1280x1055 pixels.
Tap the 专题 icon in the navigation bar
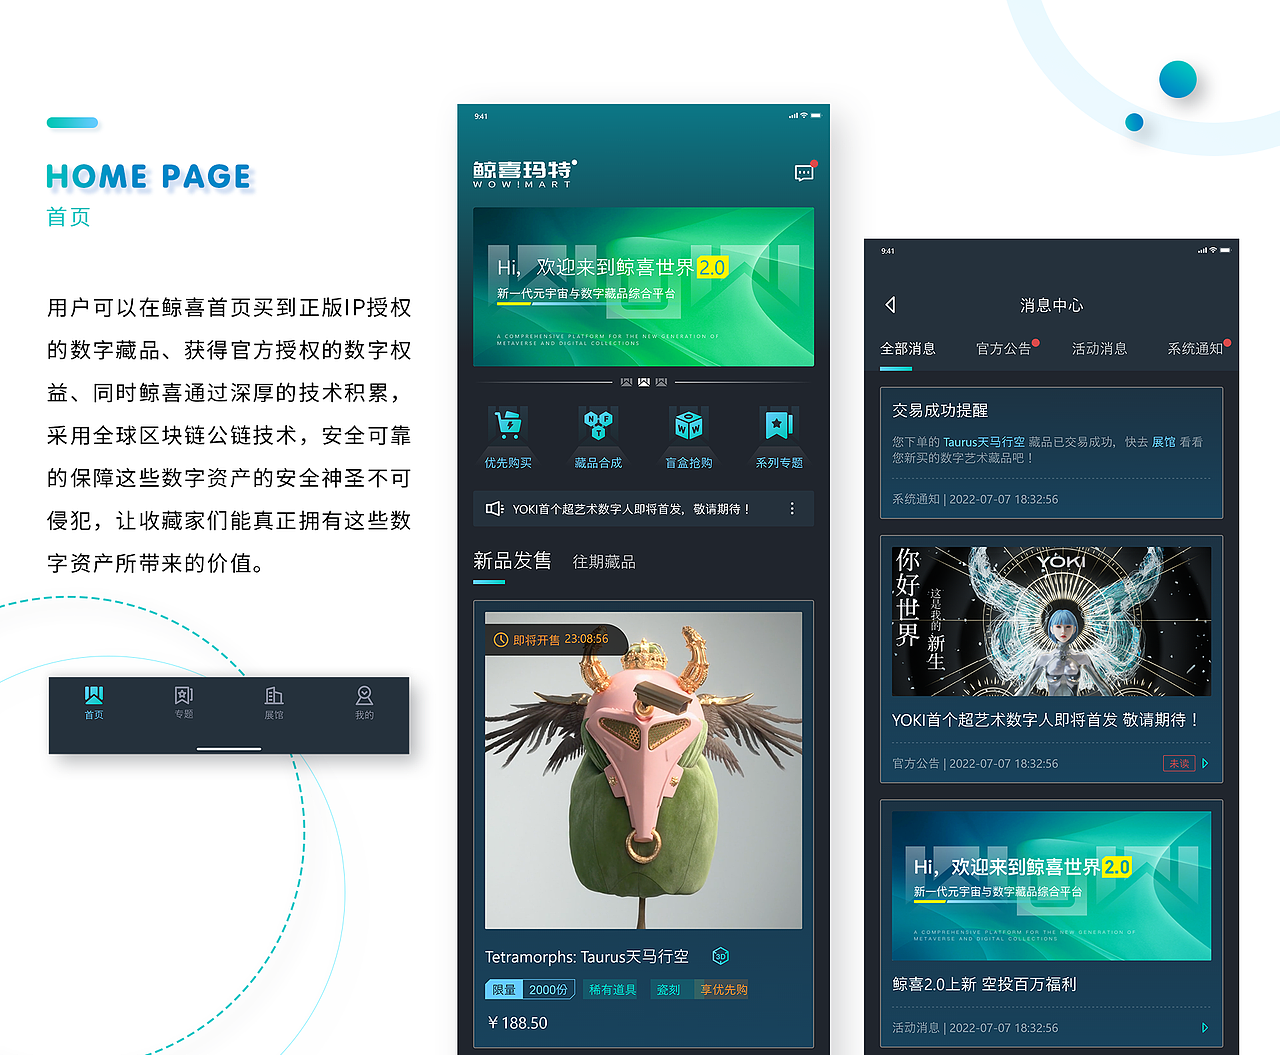click(x=184, y=695)
